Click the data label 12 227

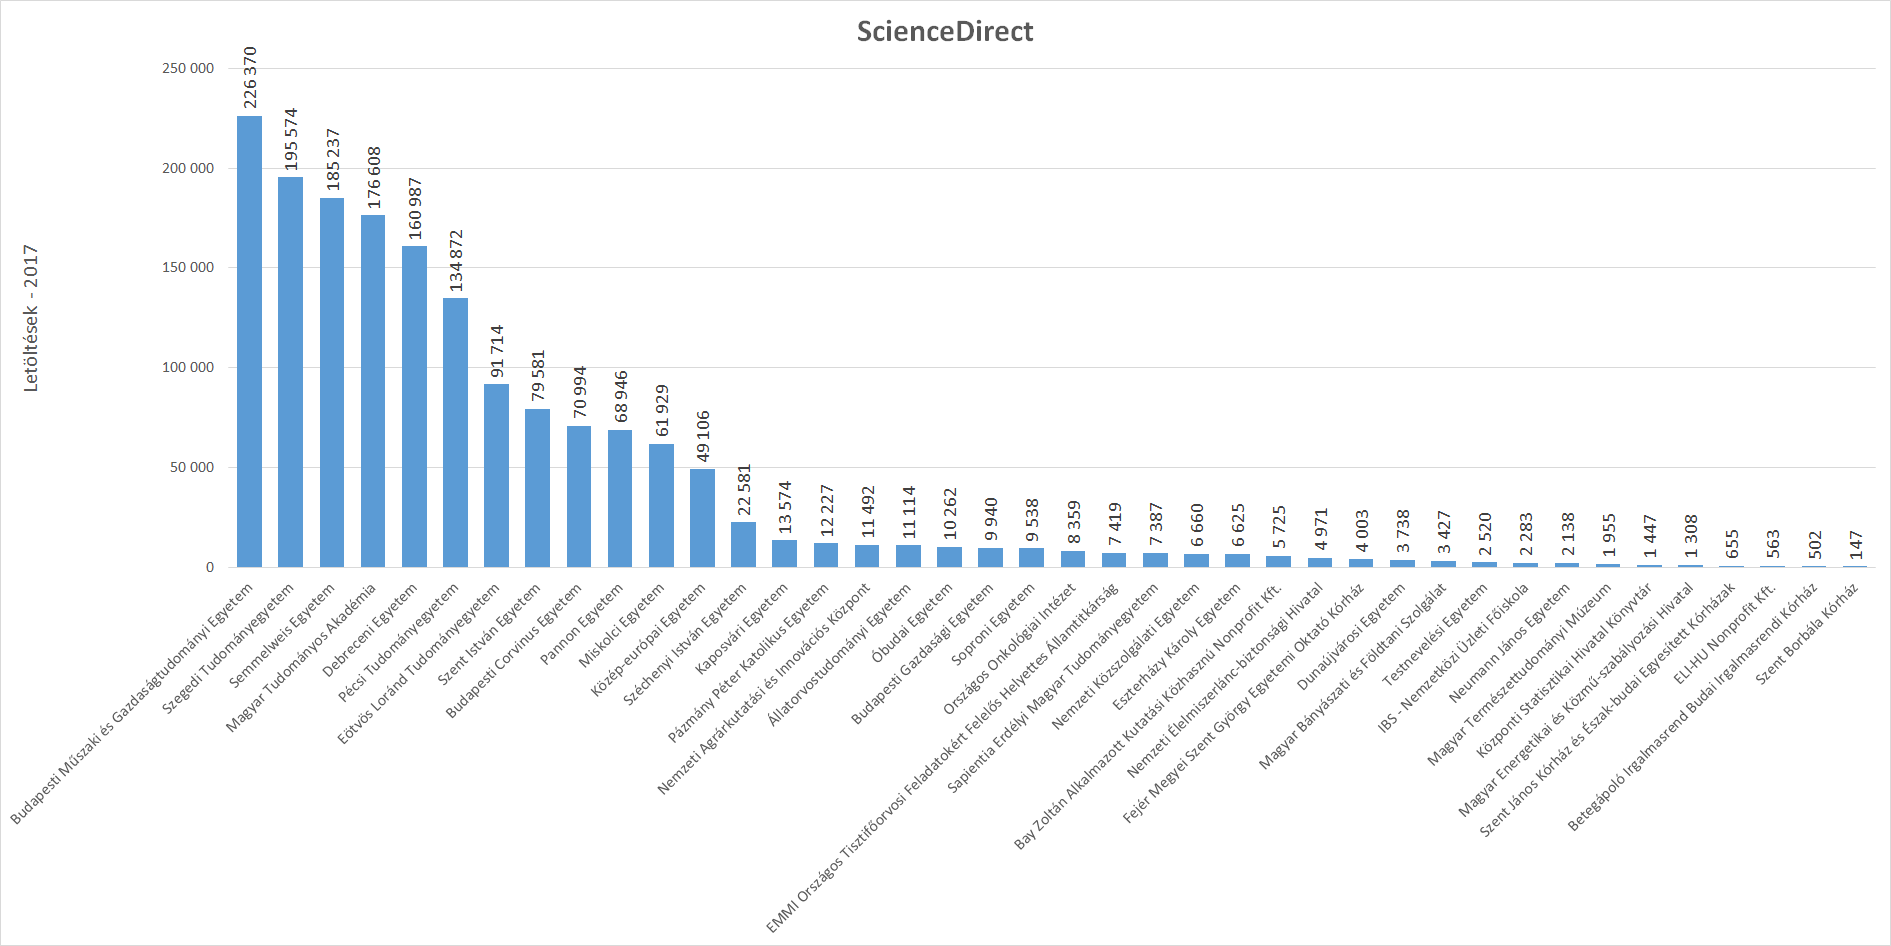point(826,511)
